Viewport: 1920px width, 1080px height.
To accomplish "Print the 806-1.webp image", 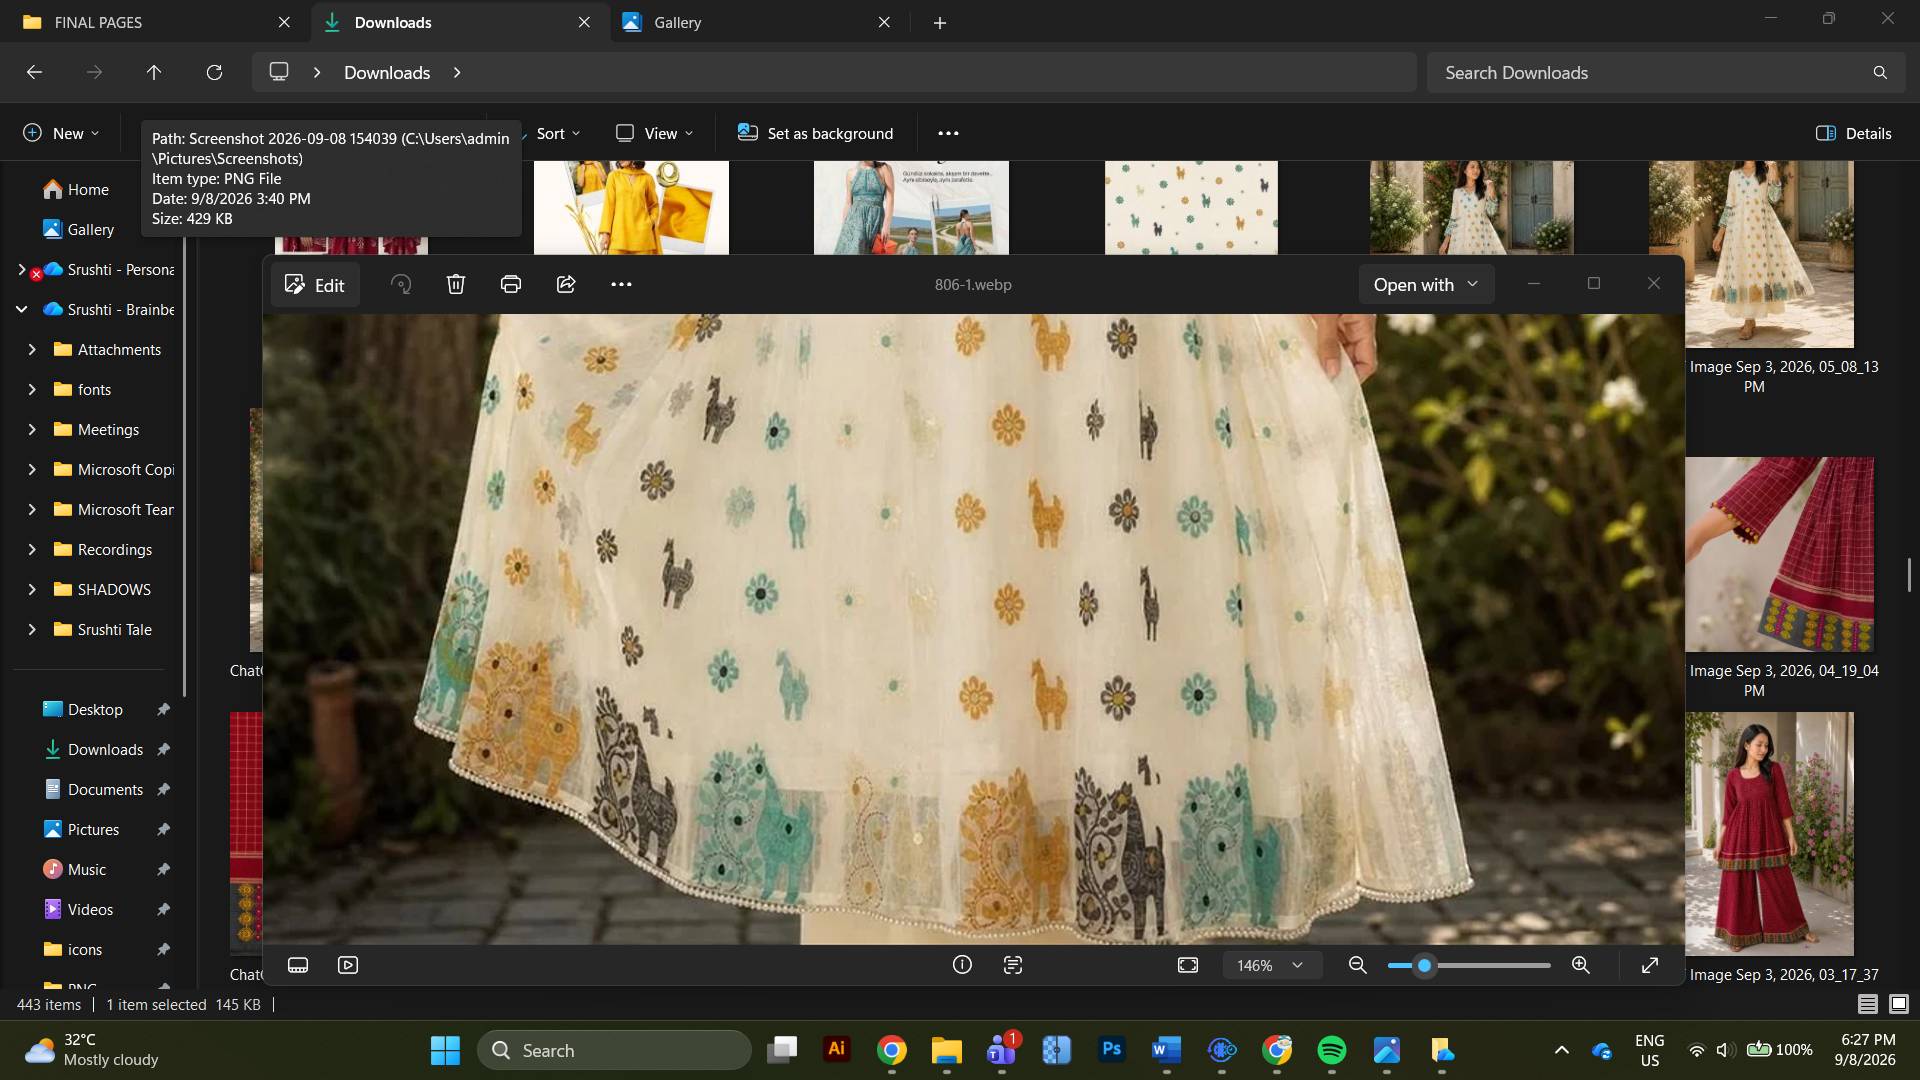I will click(x=511, y=284).
